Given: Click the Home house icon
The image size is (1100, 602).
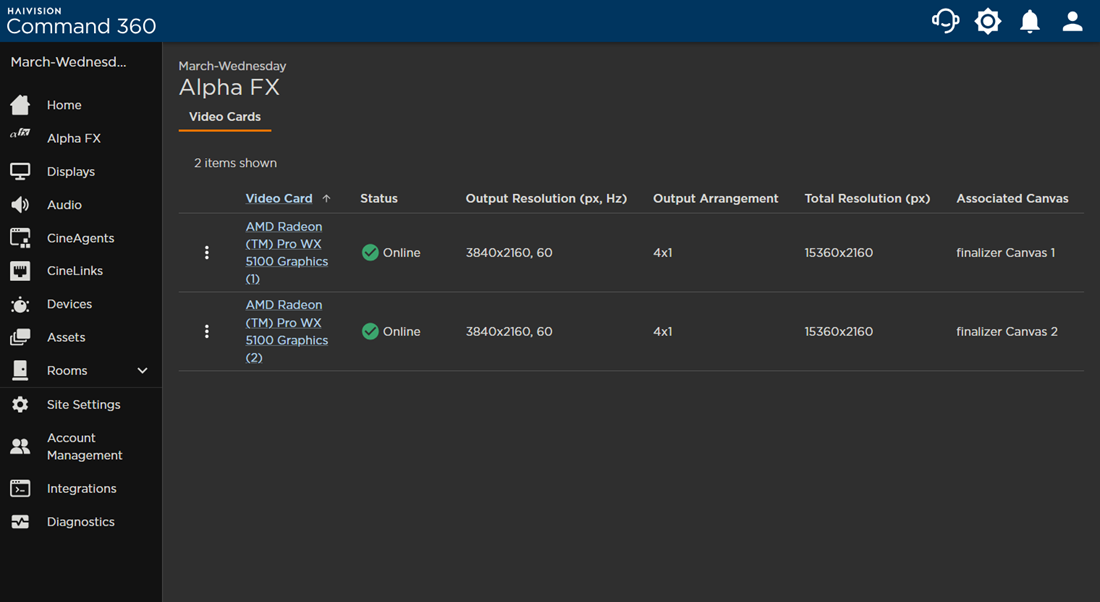Looking at the screenshot, I should click(20, 105).
